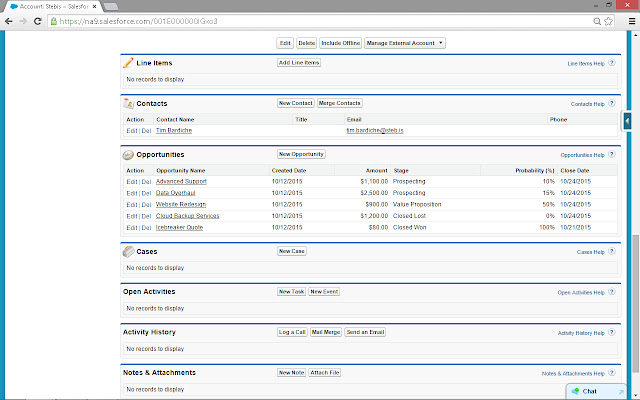Click the Edit account button

pos(285,43)
